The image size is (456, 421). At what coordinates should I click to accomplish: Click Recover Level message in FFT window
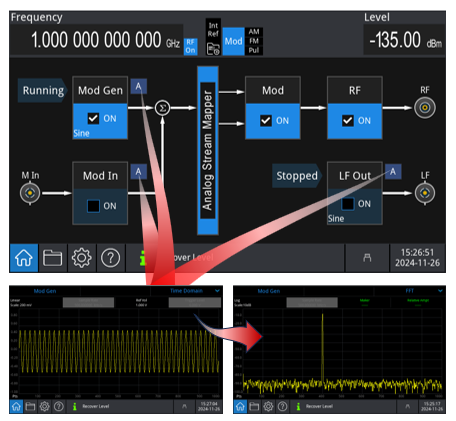(319, 406)
